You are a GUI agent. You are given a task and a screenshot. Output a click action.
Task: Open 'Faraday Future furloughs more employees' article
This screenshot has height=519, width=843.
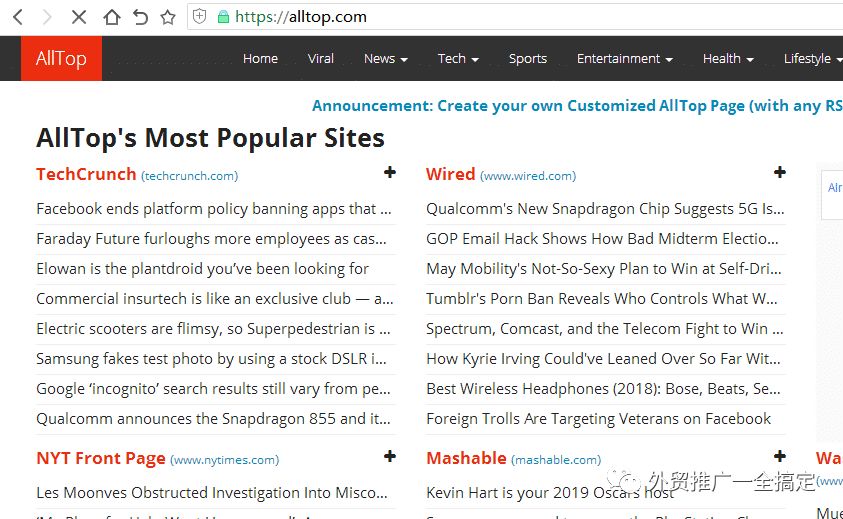click(211, 239)
